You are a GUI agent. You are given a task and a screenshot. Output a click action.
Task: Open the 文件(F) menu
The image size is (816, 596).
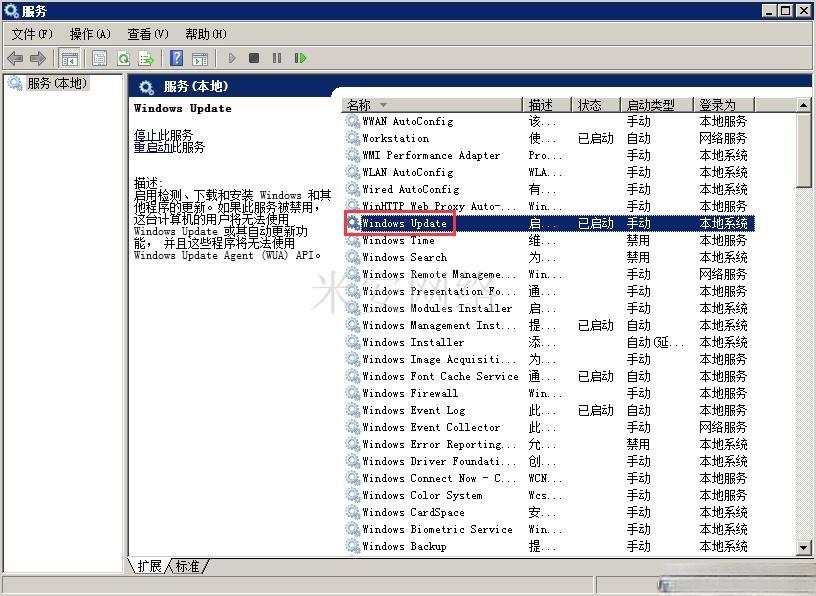coord(32,34)
